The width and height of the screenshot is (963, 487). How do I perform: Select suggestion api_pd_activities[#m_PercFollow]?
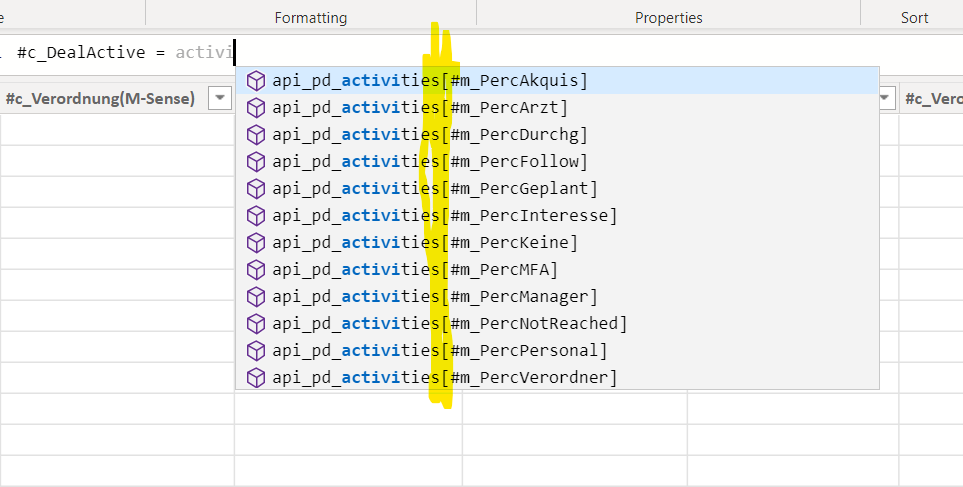tap(557, 162)
